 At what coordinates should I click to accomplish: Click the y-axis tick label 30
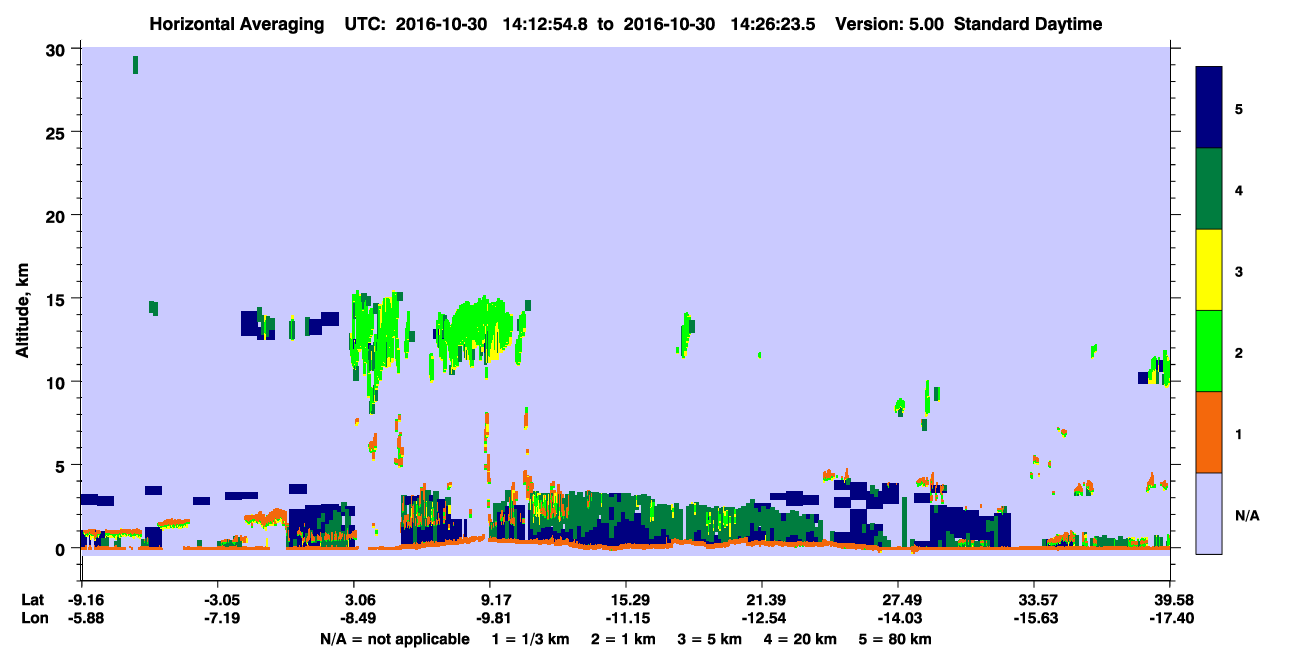(58, 49)
